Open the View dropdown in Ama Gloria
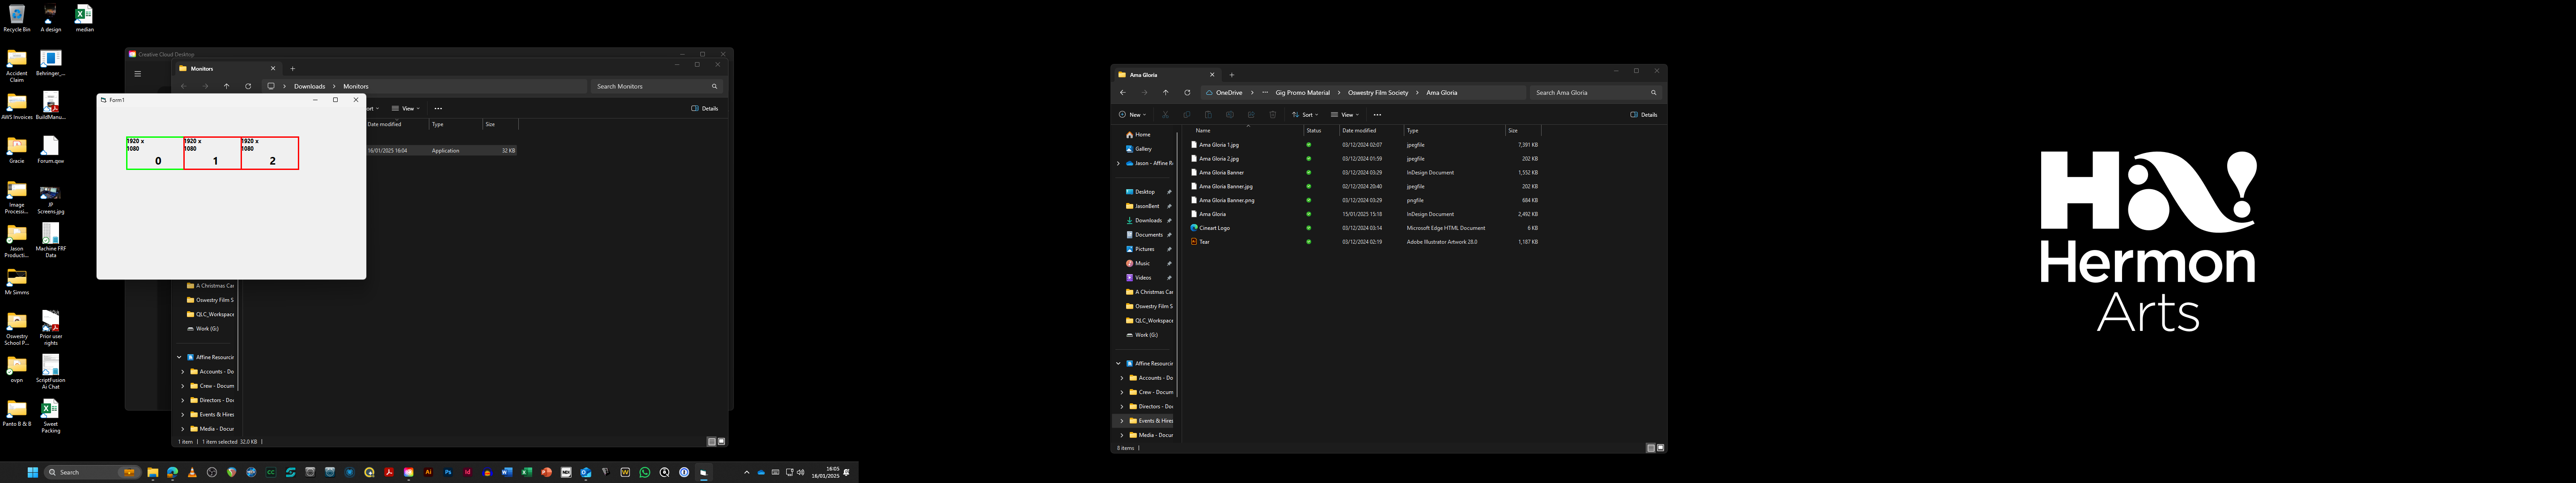Screen dimensions: 2576x483 (1345, 114)
